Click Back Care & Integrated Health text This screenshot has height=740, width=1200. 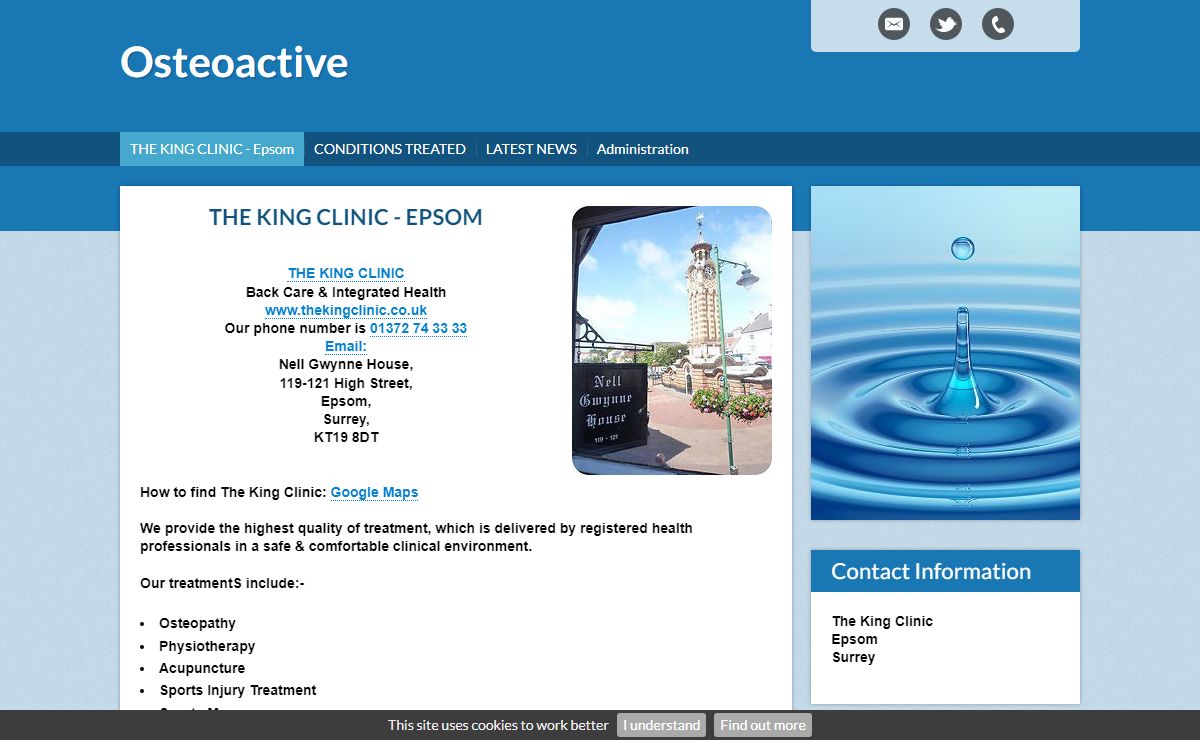(346, 292)
